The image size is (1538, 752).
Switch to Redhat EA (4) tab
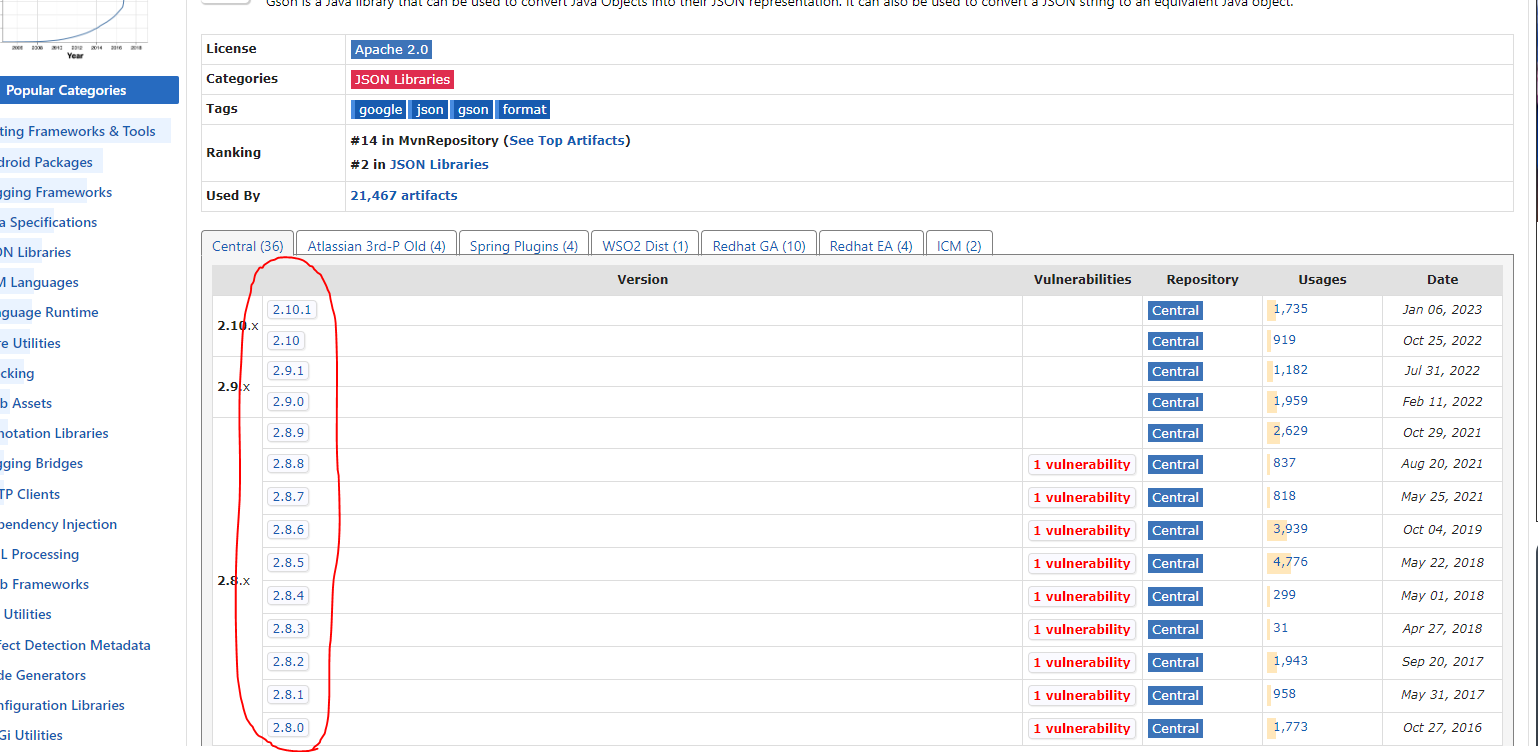(x=871, y=246)
